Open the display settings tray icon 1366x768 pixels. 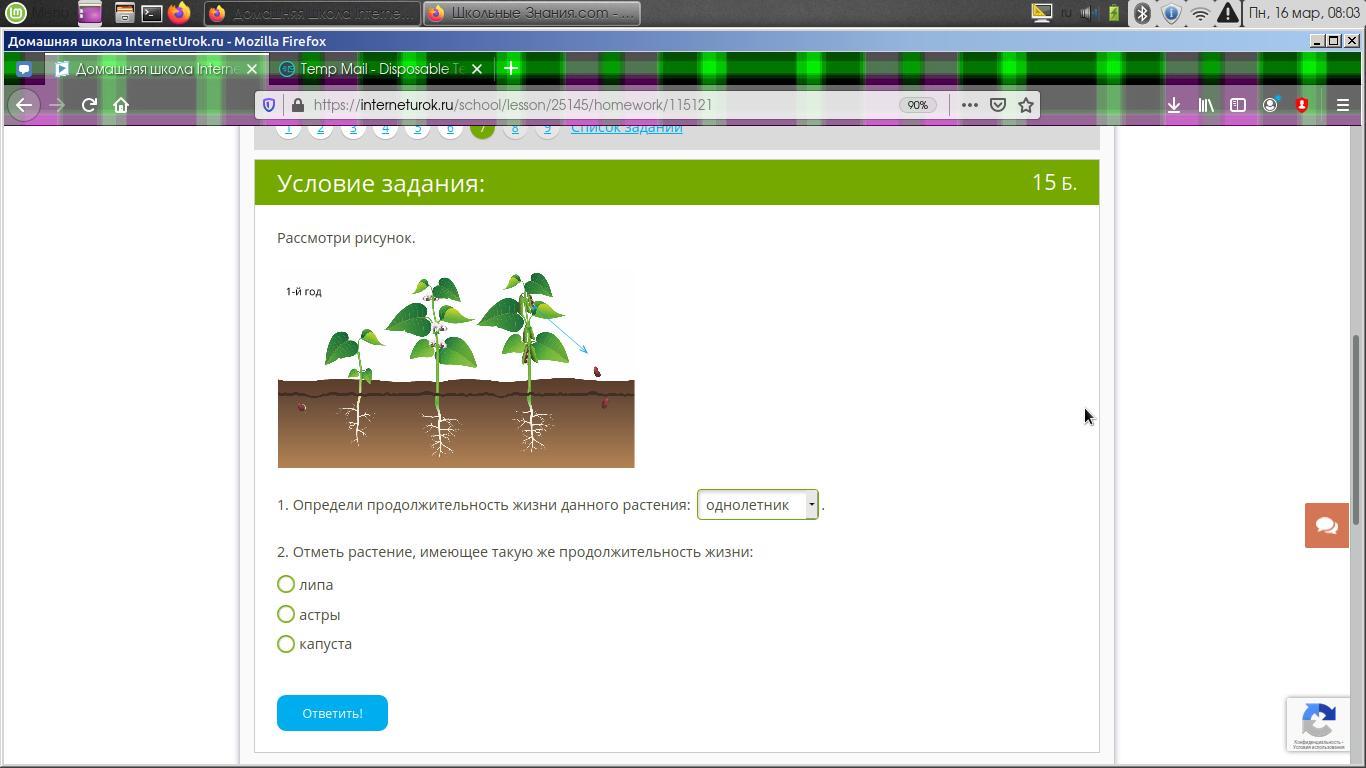pos(1042,13)
